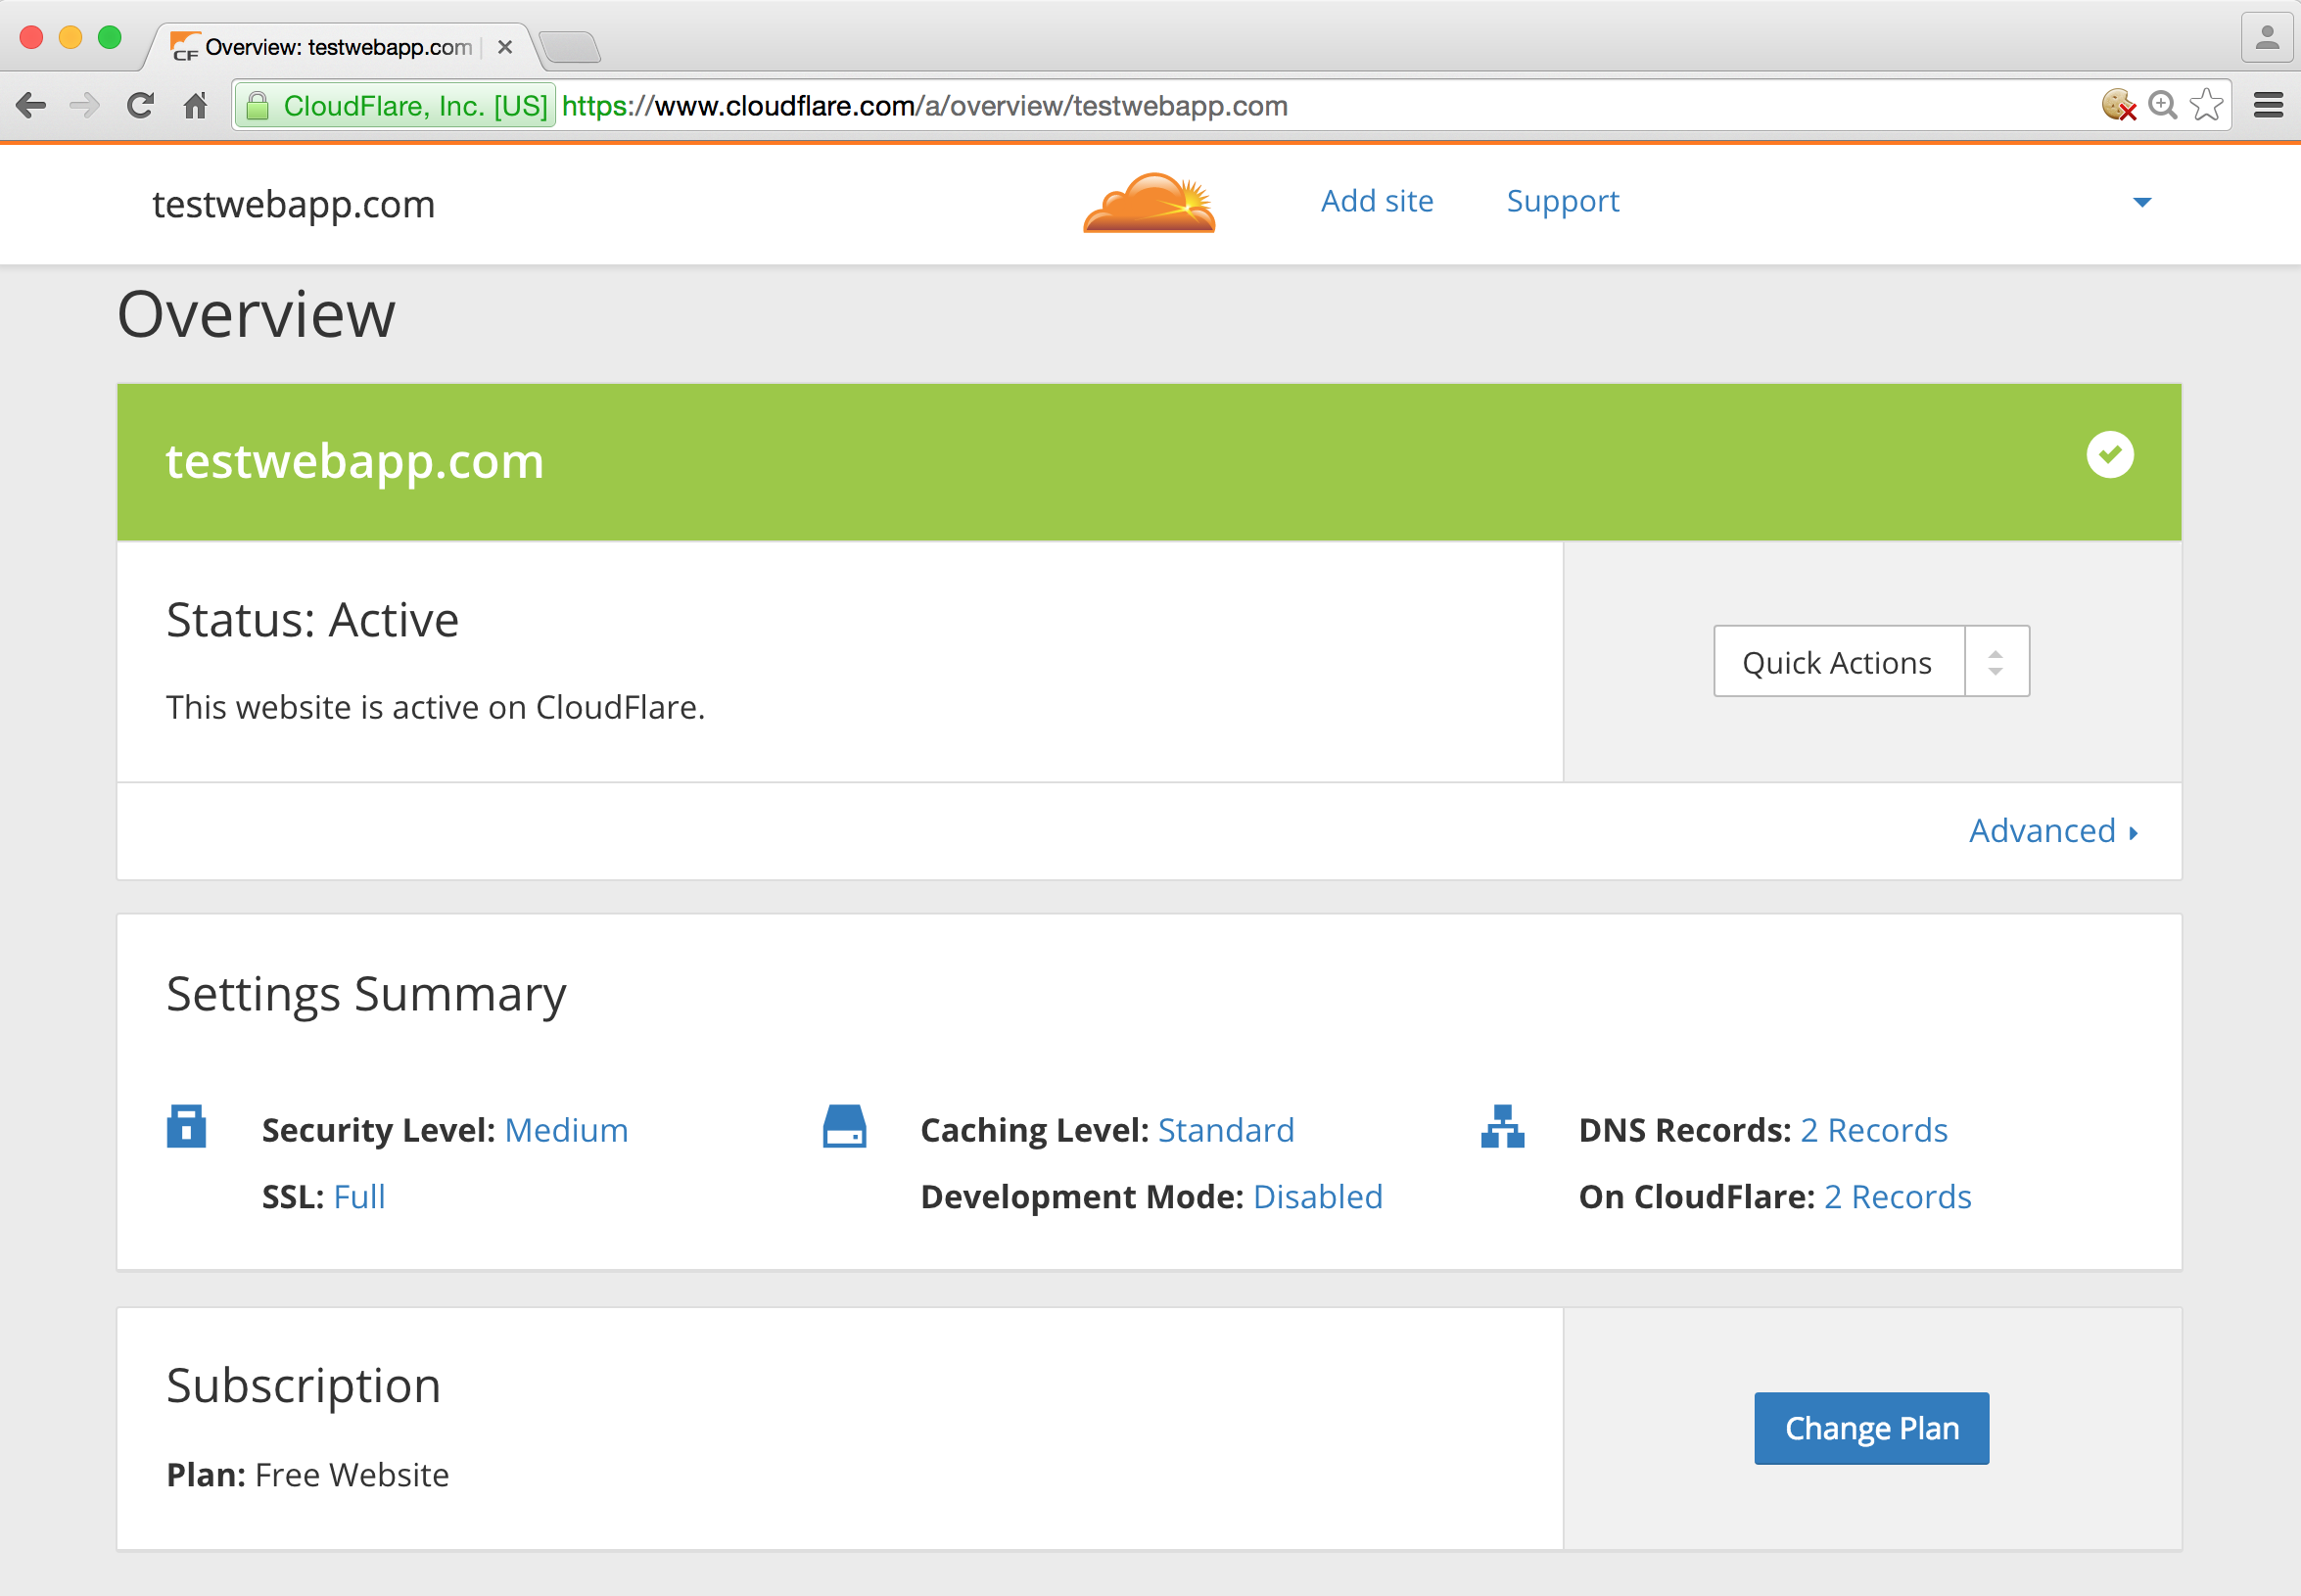Viewport: 2301px width, 1596px height.
Task: Click the Security Level lock icon
Action: (186, 1127)
